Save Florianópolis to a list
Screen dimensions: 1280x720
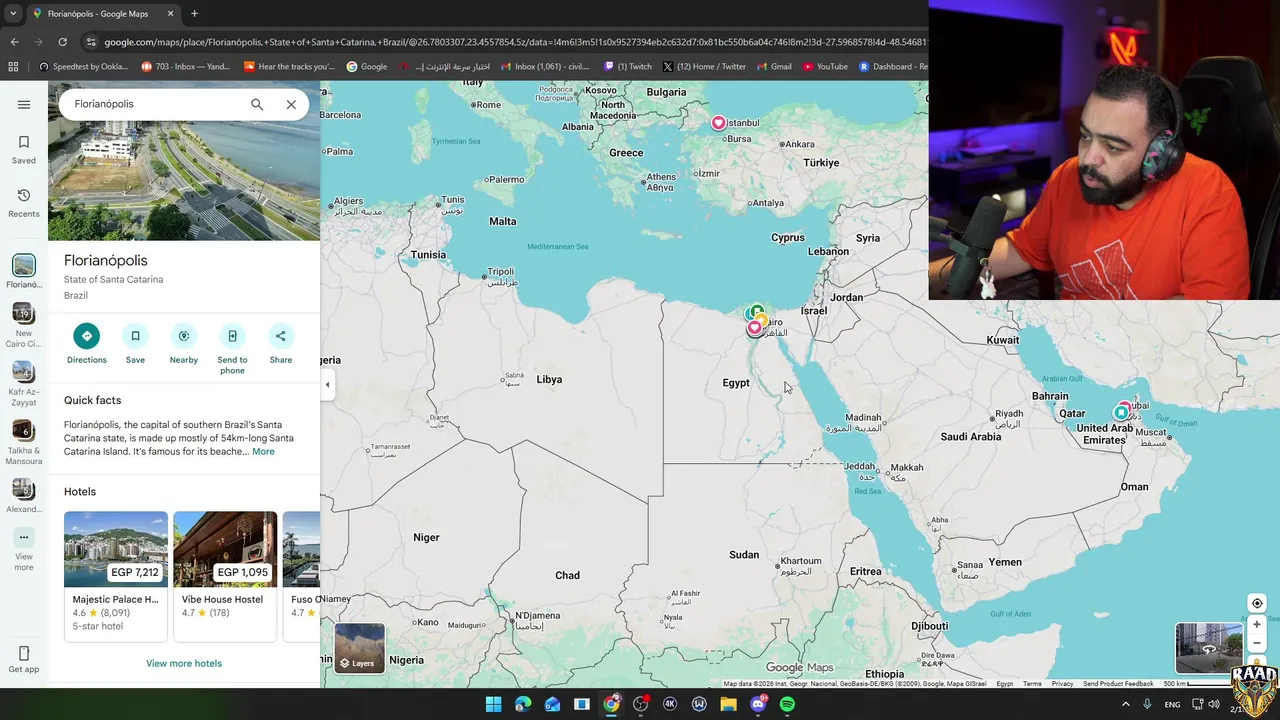[135, 343]
